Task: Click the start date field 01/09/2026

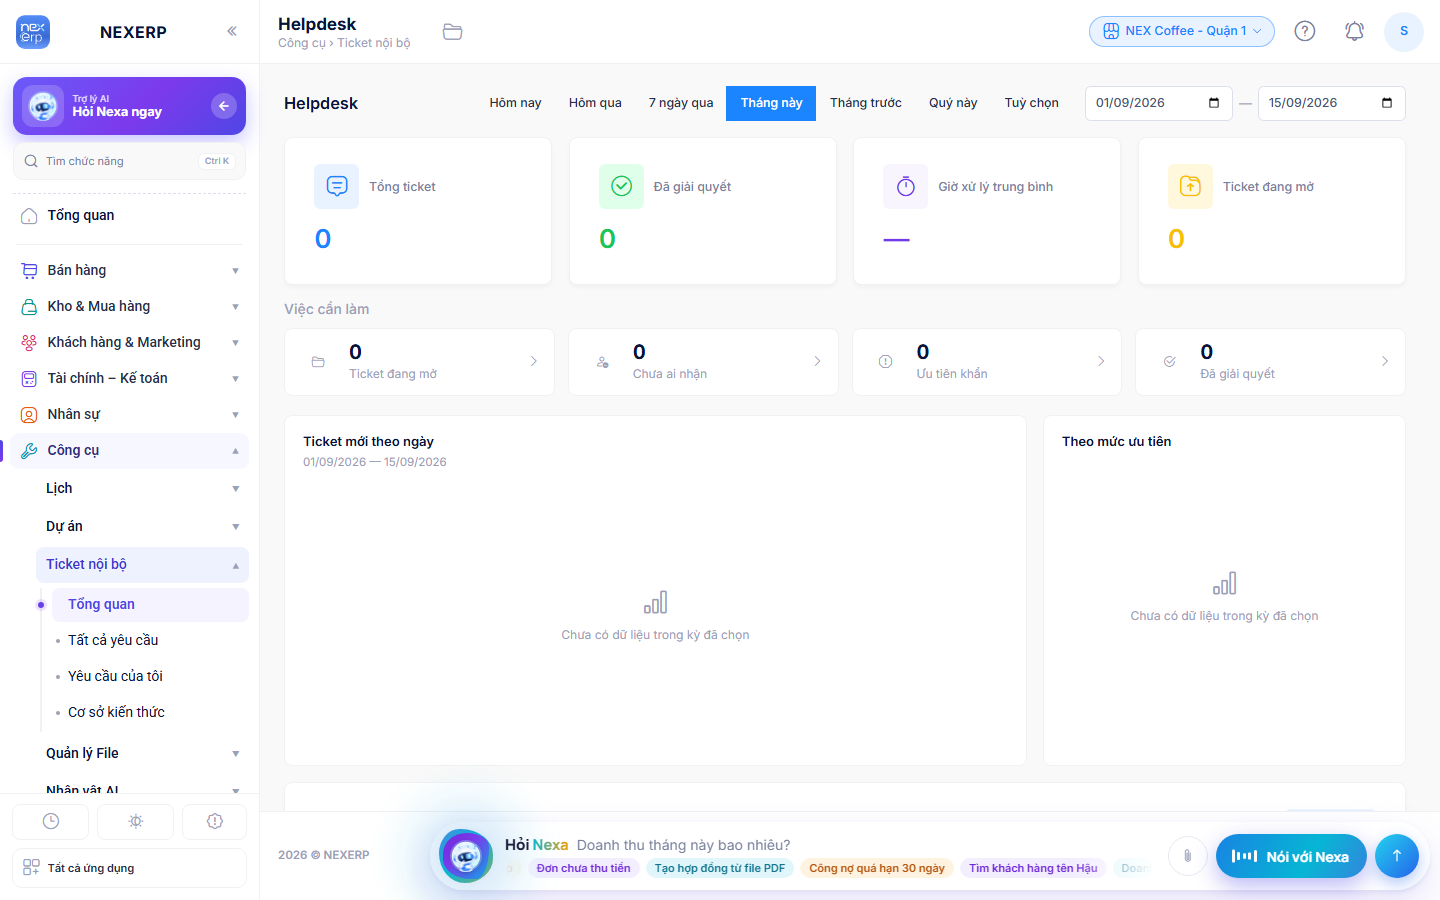Action: click(1158, 103)
